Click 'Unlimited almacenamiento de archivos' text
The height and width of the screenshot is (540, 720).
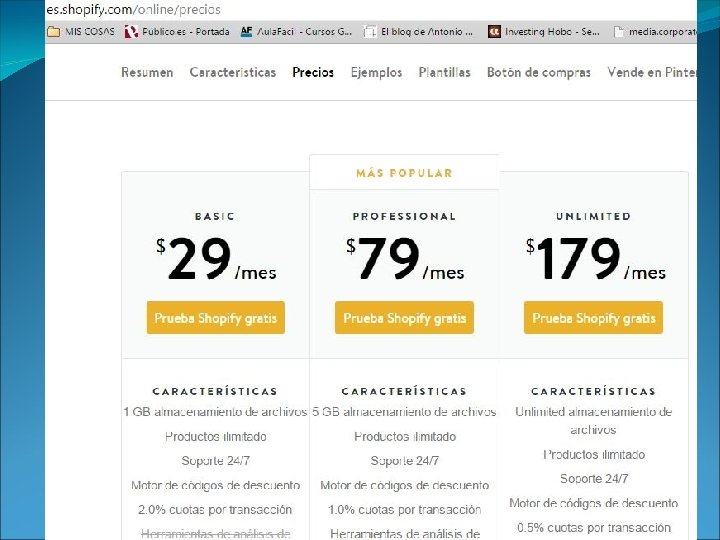[x=593, y=421]
